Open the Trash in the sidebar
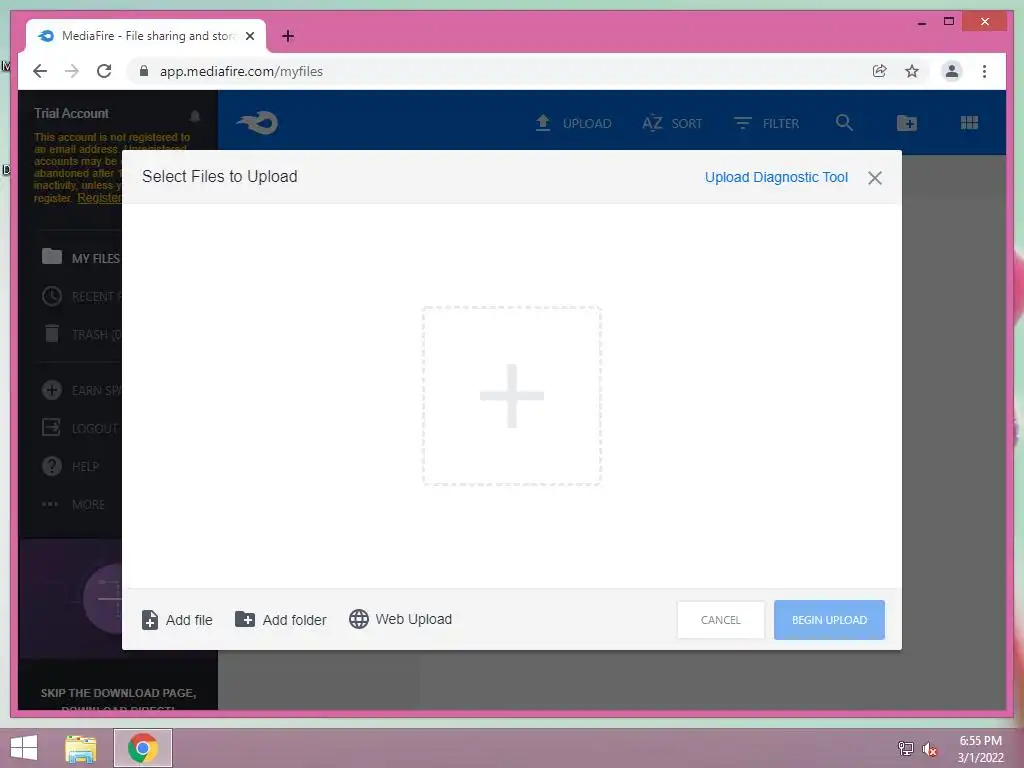 [x=81, y=334]
